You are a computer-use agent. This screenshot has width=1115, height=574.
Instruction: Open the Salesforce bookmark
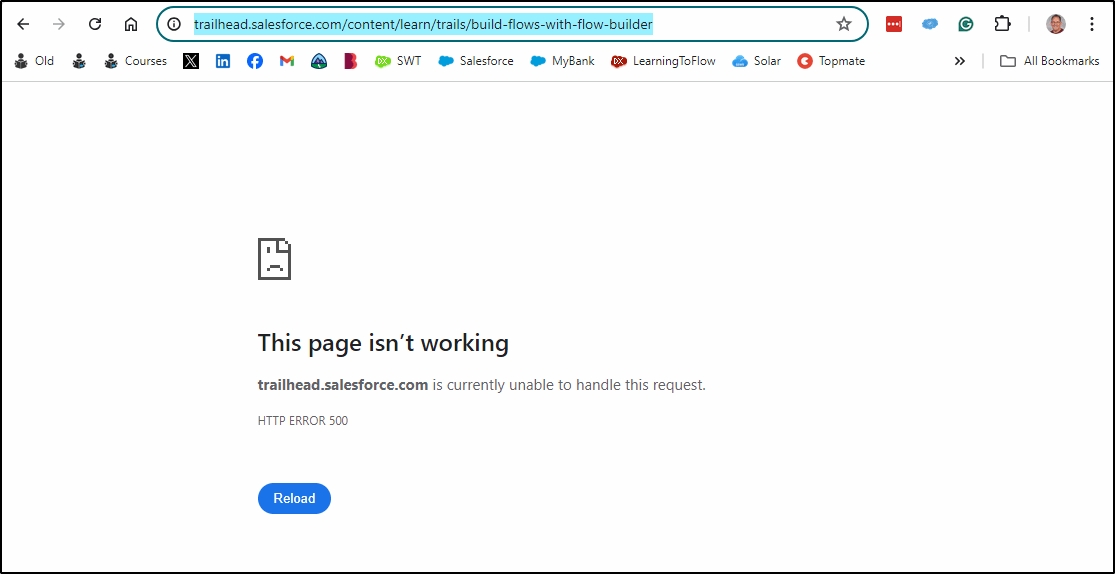(476, 61)
